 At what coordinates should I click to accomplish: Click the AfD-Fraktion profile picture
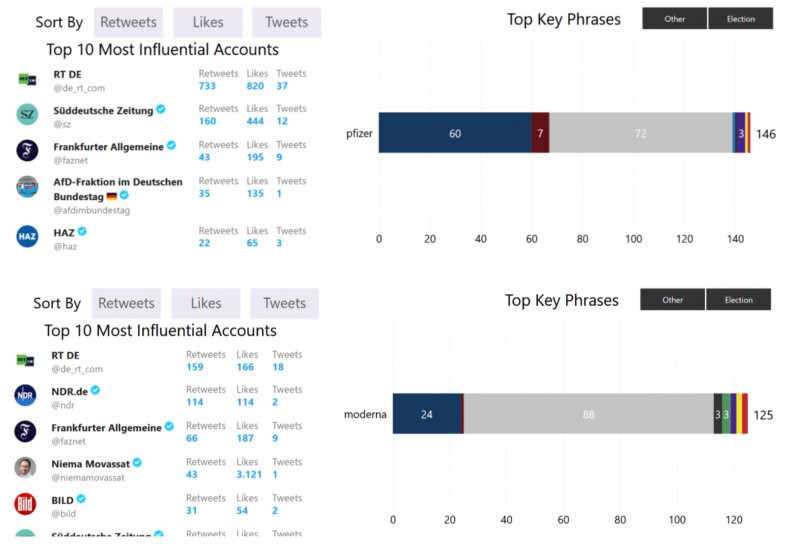[27, 187]
